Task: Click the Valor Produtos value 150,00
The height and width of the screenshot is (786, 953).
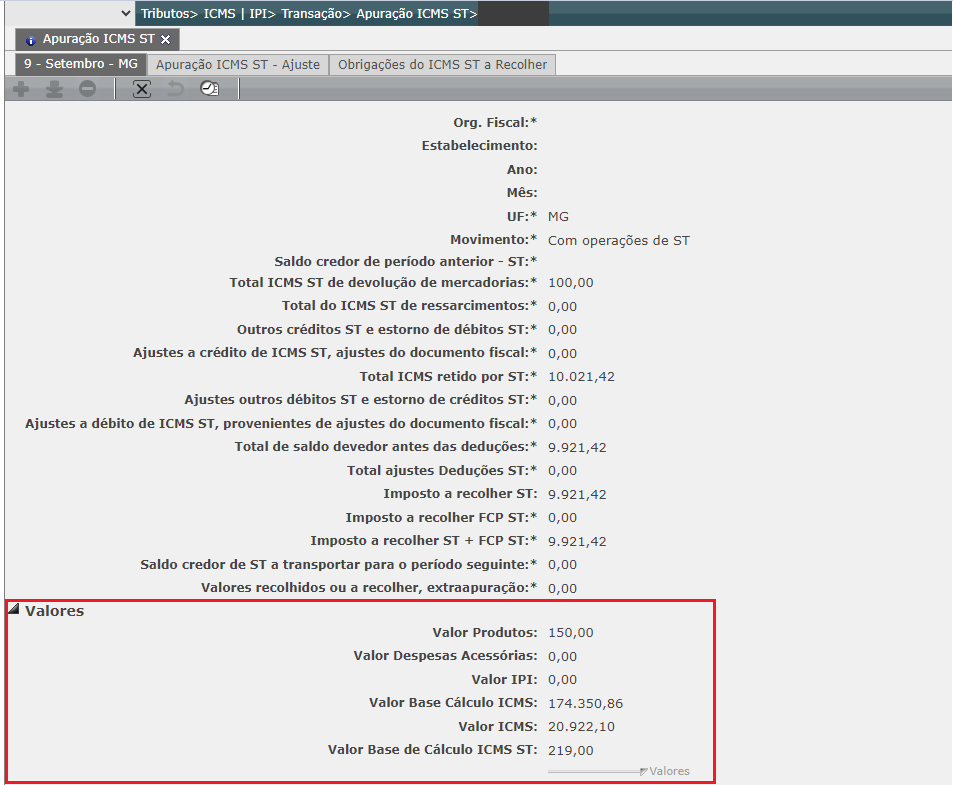Action: pos(570,633)
